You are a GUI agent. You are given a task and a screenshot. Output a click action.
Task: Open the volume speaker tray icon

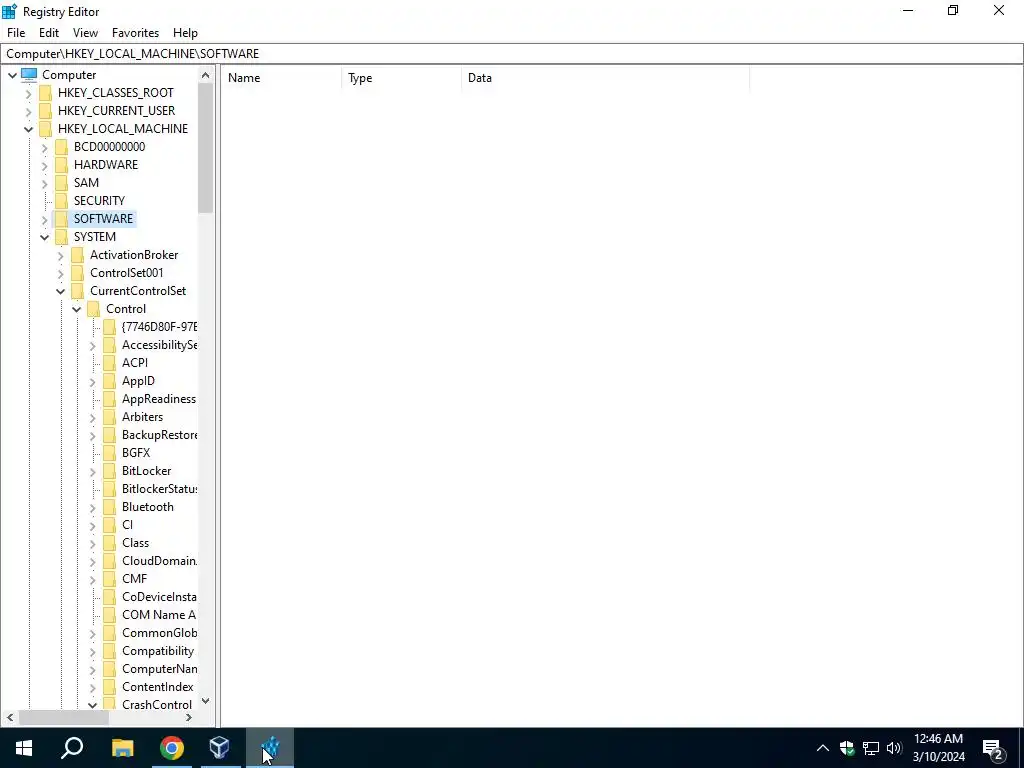tap(894, 748)
